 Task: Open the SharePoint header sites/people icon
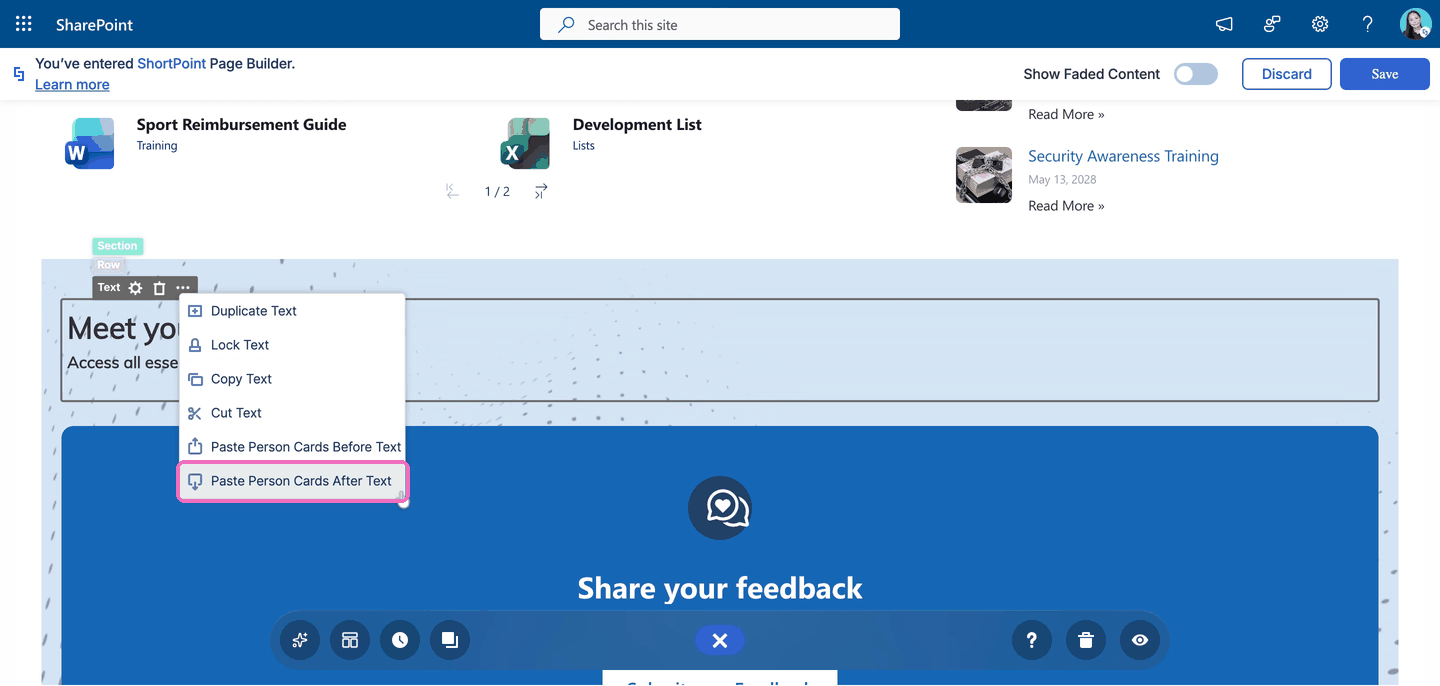pyautogui.click(x=1272, y=24)
